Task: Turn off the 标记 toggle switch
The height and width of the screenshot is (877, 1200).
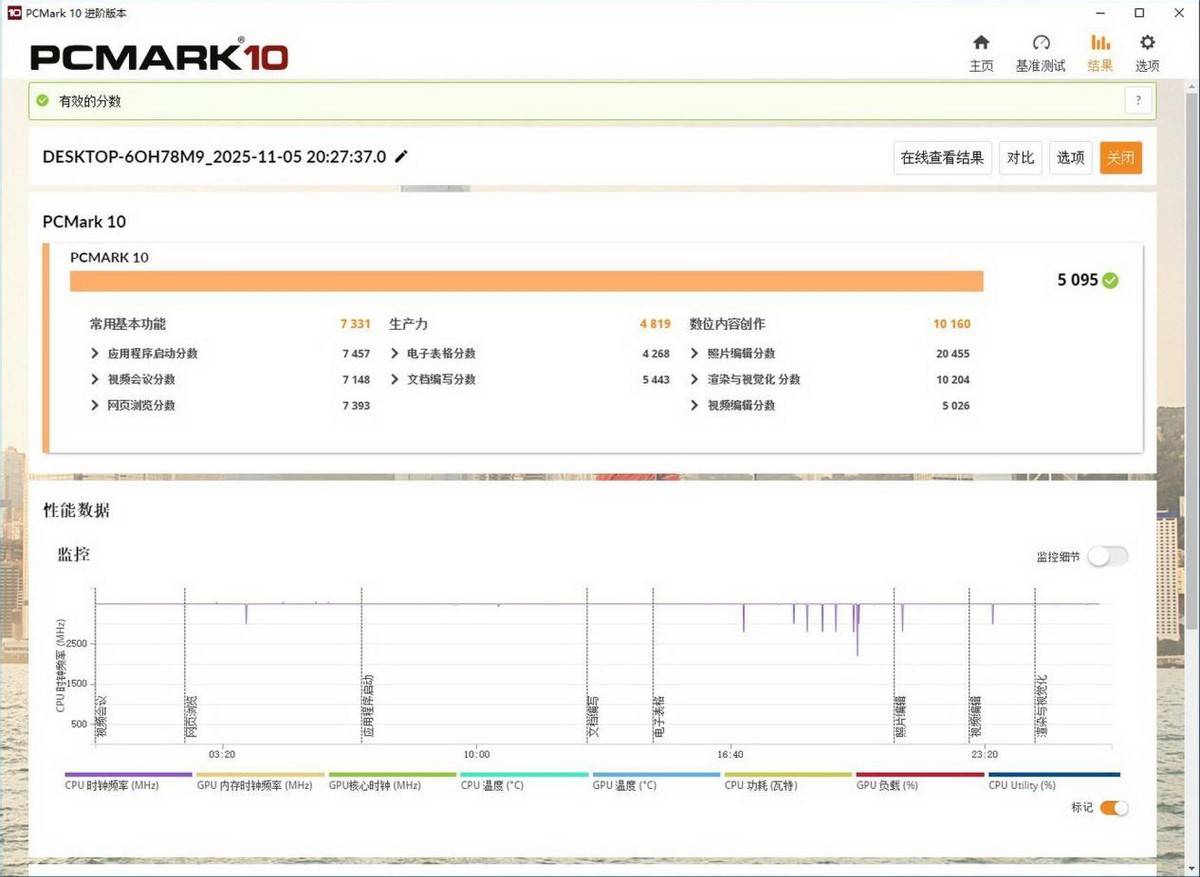Action: tap(1113, 808)
